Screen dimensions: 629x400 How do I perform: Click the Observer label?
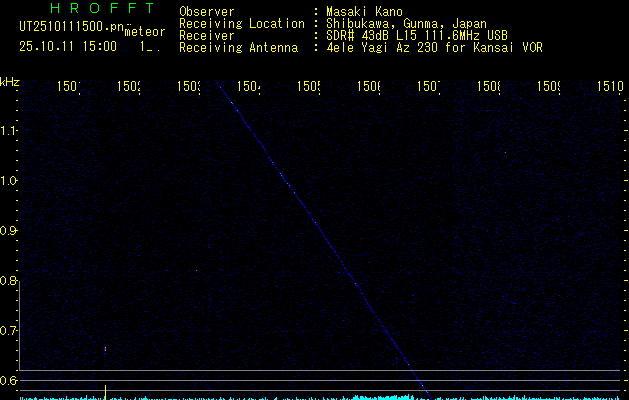[207, 12]
